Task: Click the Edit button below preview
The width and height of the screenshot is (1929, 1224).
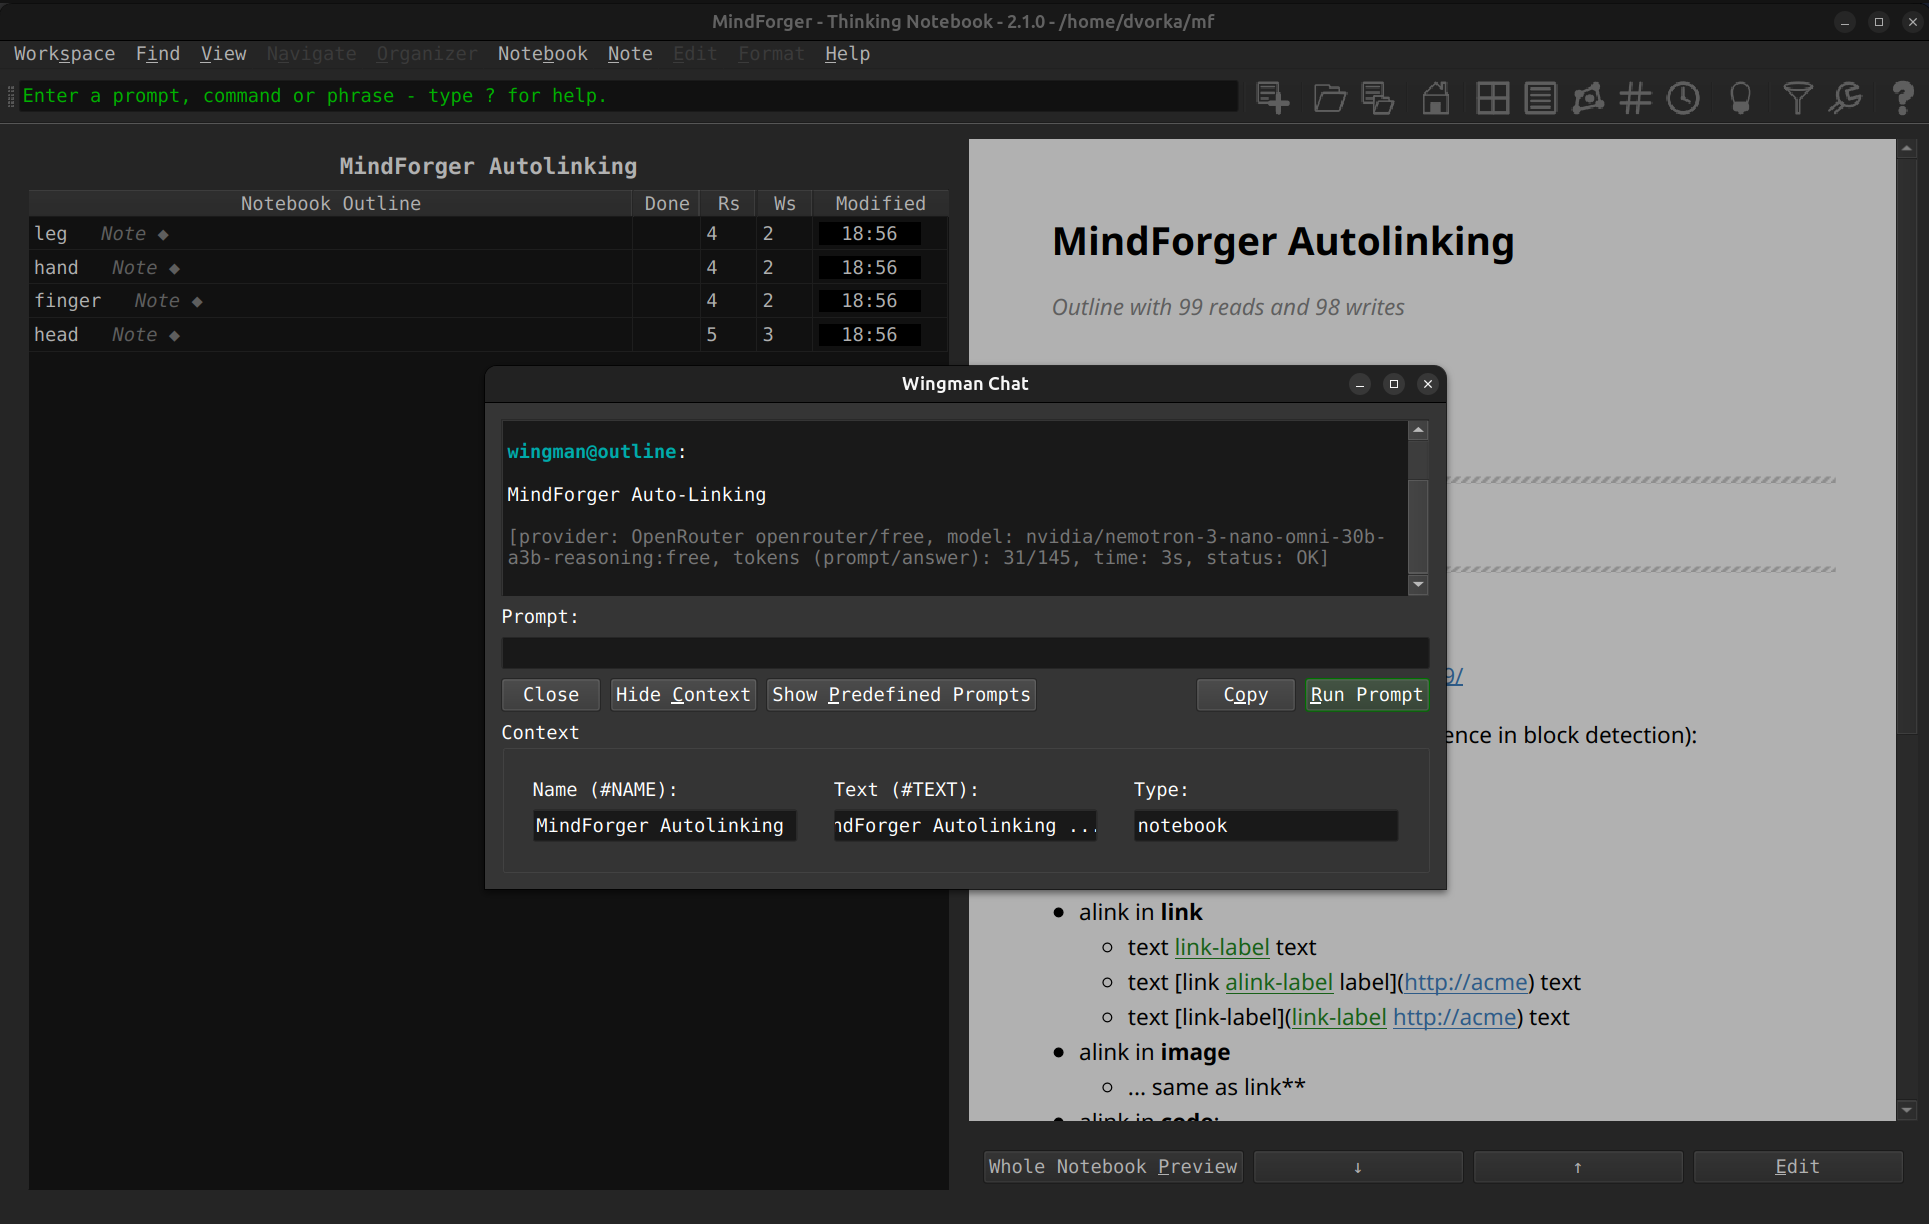Action: pos(1798,1167)
